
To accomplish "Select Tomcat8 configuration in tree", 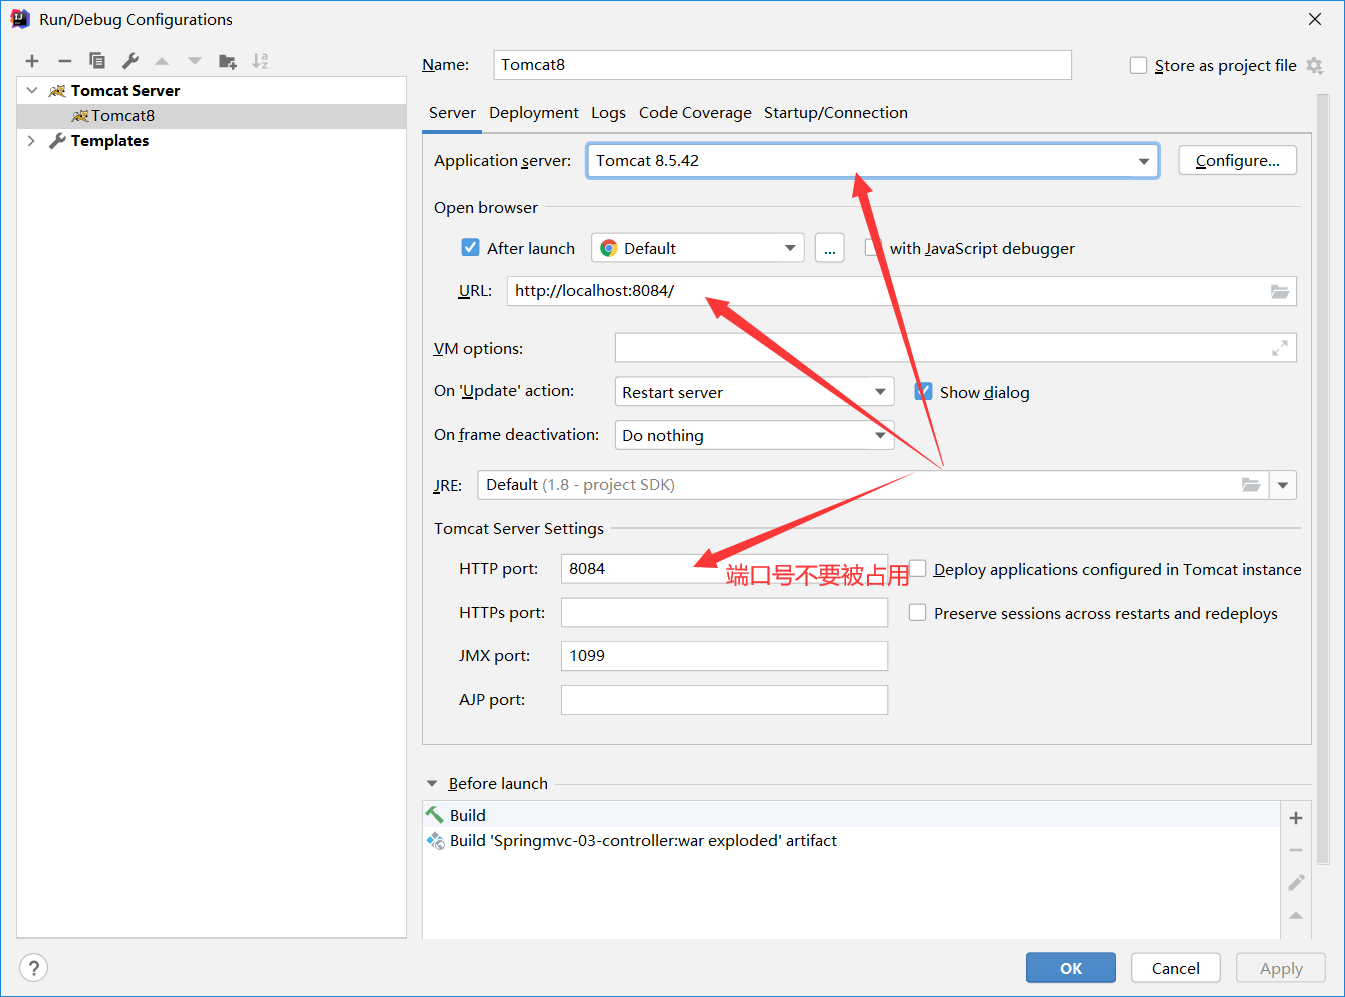I will [212, 116].
